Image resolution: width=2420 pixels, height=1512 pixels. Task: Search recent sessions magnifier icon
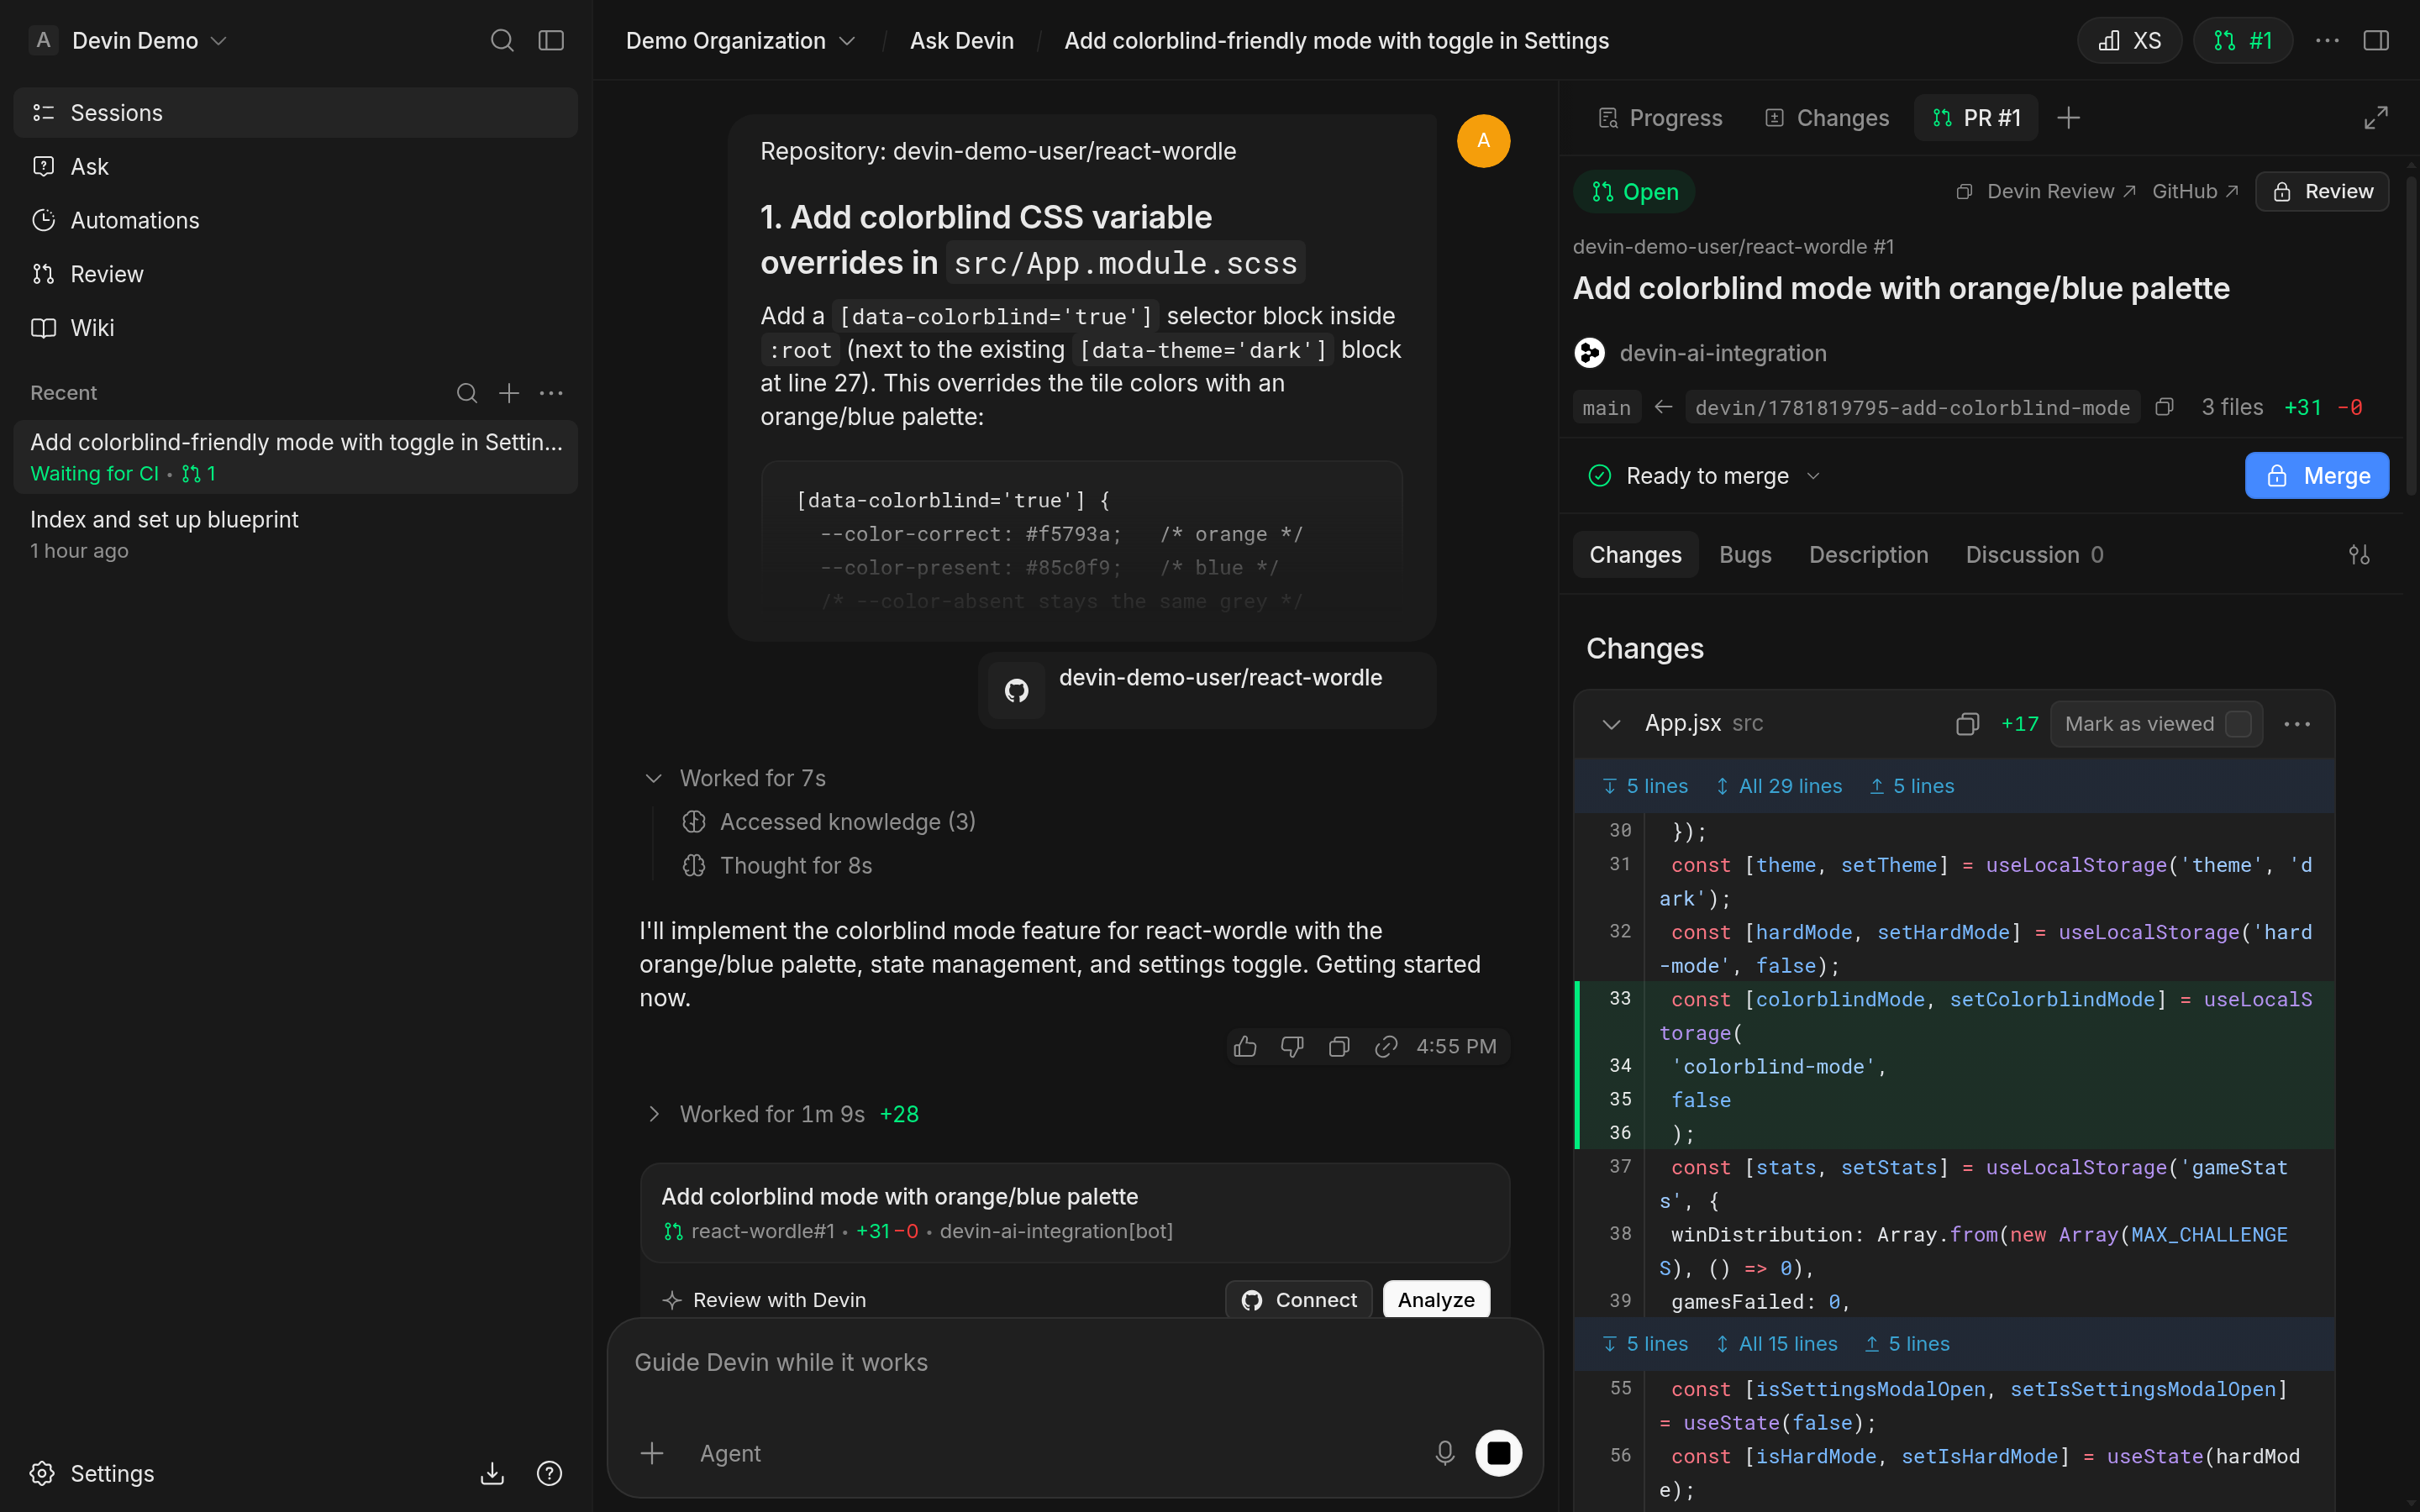click(466, 393)
